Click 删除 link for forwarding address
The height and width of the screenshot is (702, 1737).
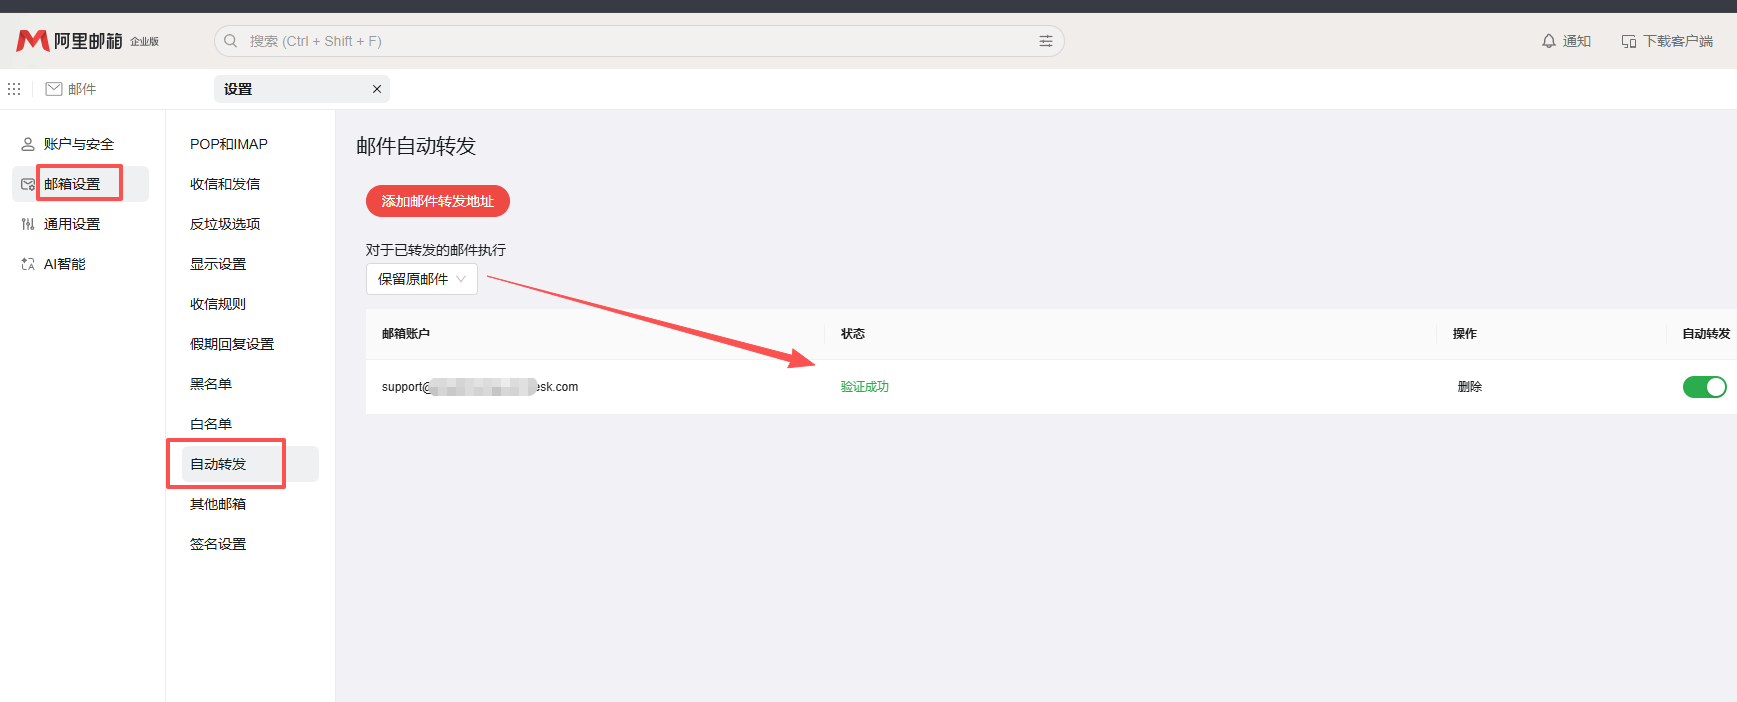point(1469,387)
